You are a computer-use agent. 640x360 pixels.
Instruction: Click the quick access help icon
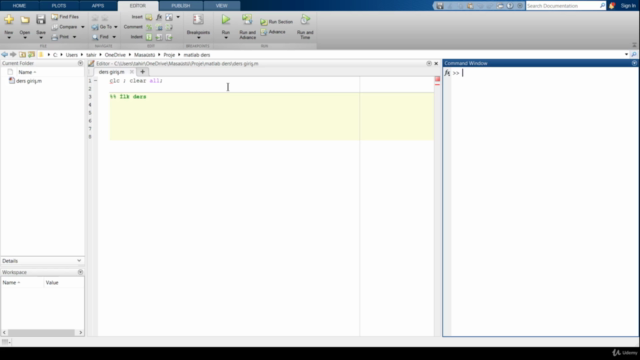[x=510, y=6]
